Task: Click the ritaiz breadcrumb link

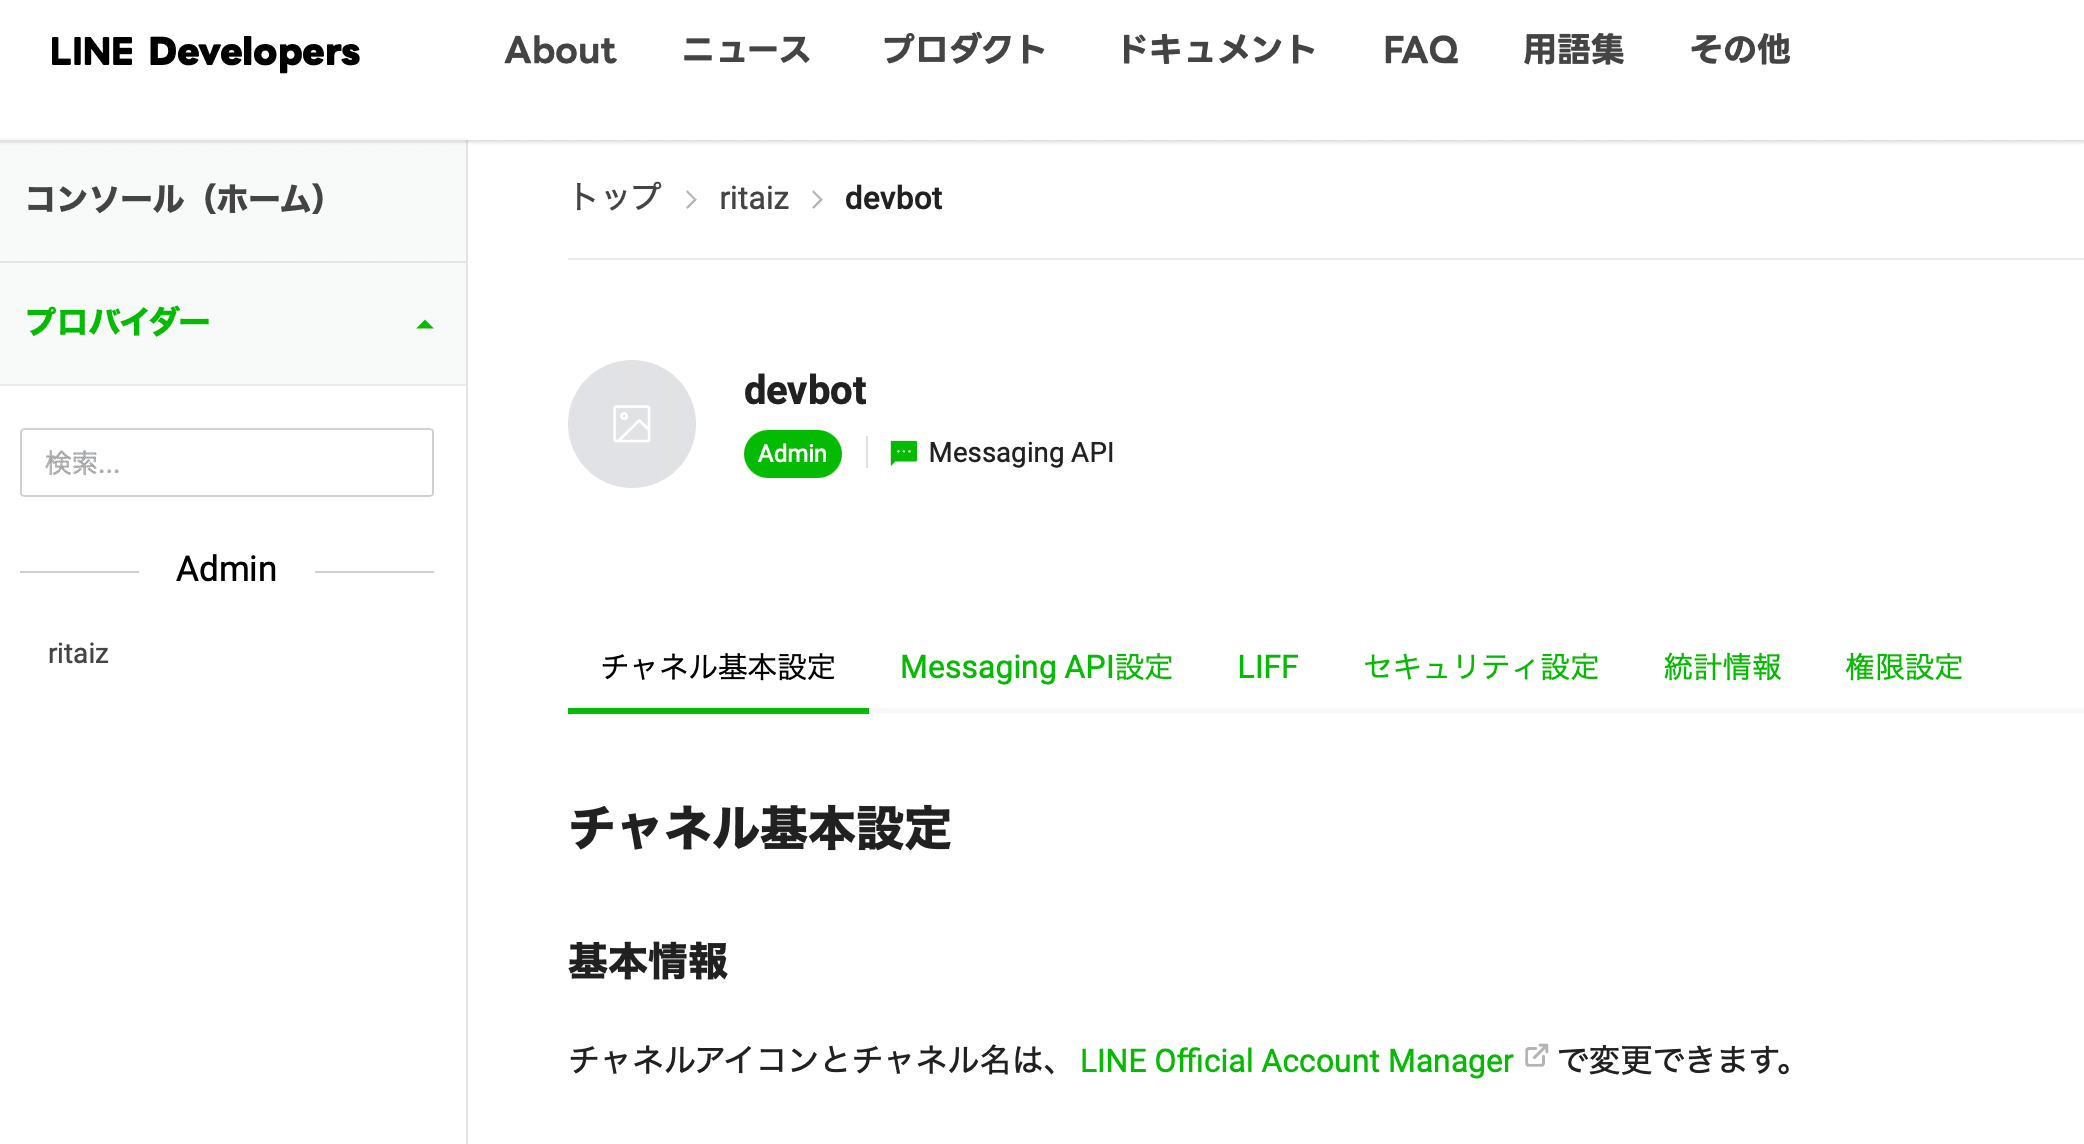Action: [754, 198]
